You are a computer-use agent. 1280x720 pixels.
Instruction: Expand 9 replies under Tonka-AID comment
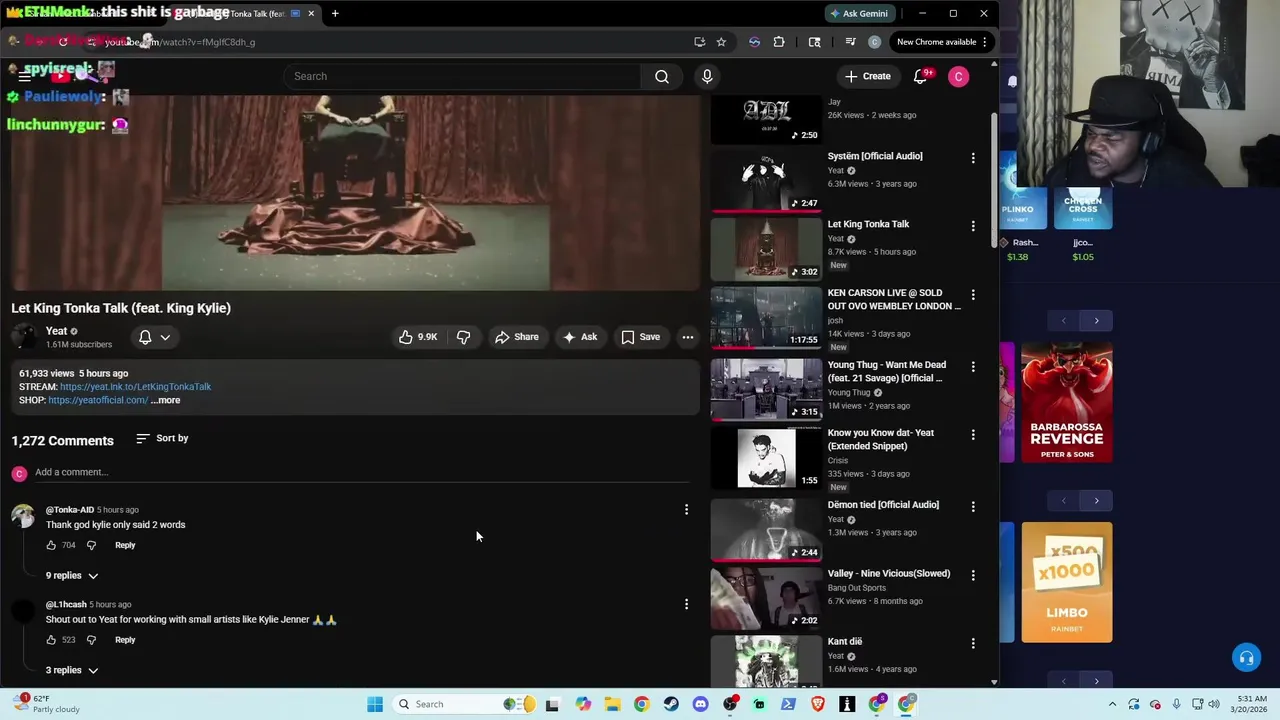coord(72,575)
